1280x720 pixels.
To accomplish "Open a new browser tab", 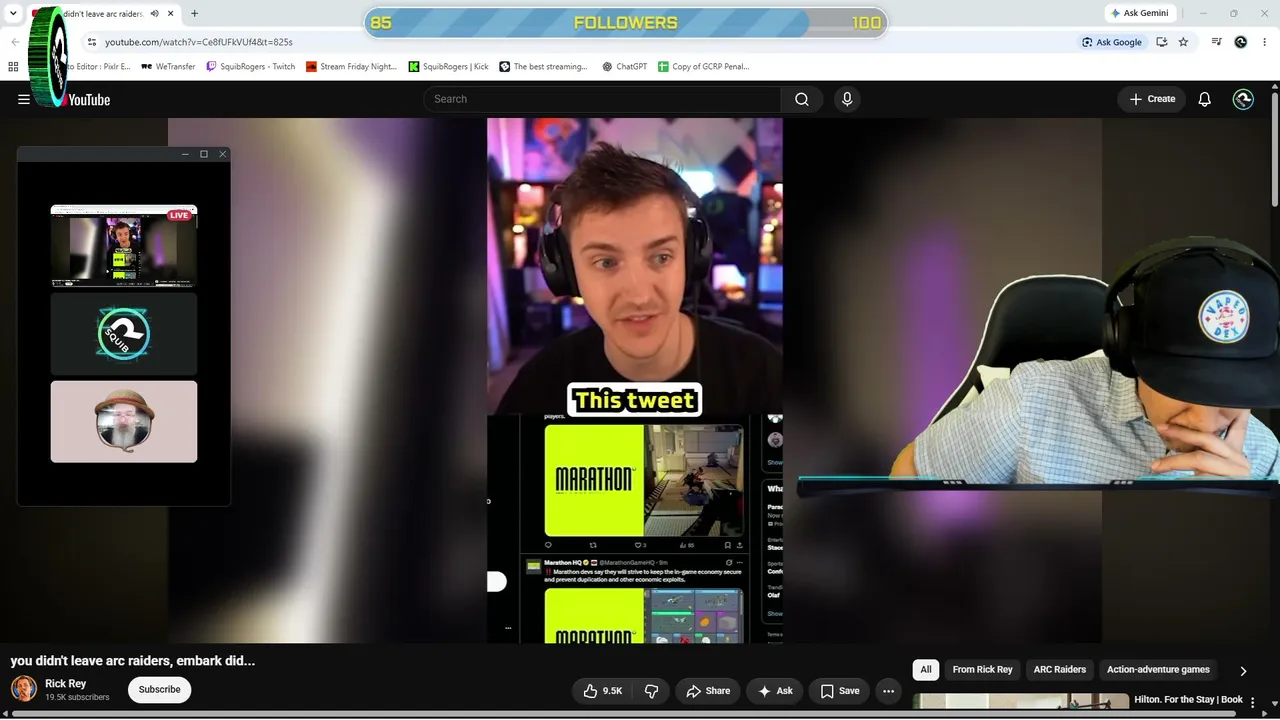I will coord(194,14).
